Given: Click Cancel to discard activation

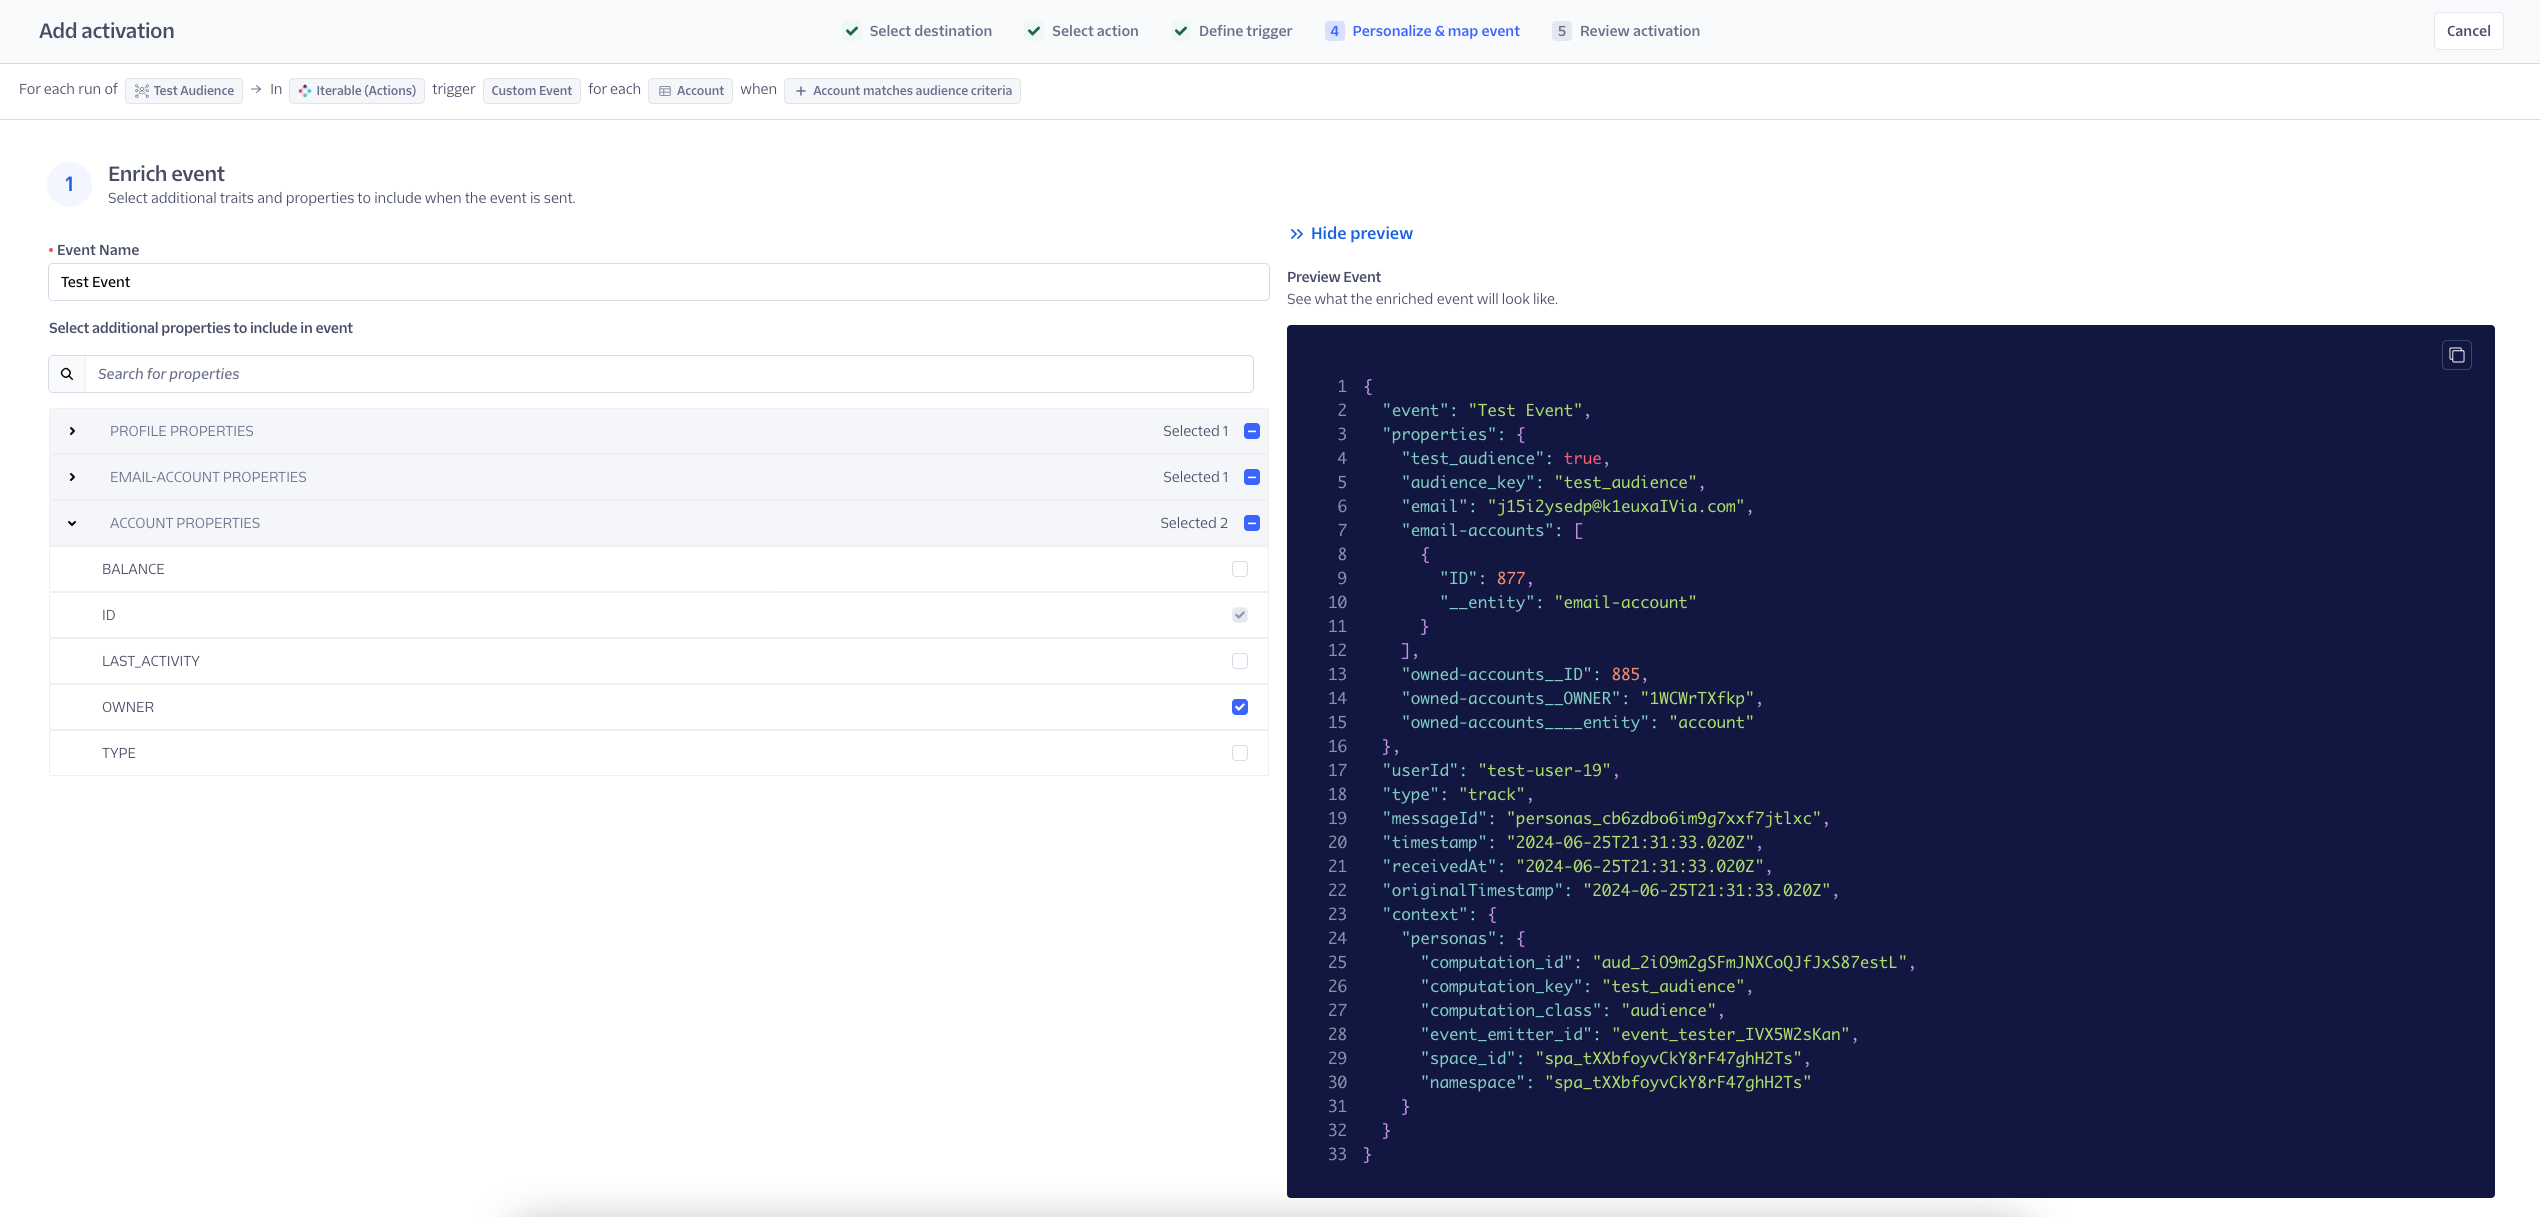Looking at the screenshot, I should 2469,29.
